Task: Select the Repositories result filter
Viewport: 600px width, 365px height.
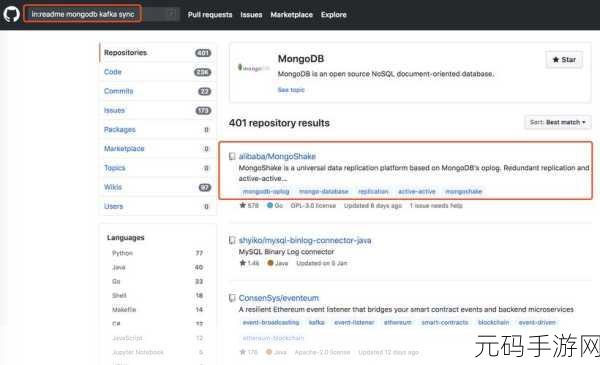Action: [157, 52]
